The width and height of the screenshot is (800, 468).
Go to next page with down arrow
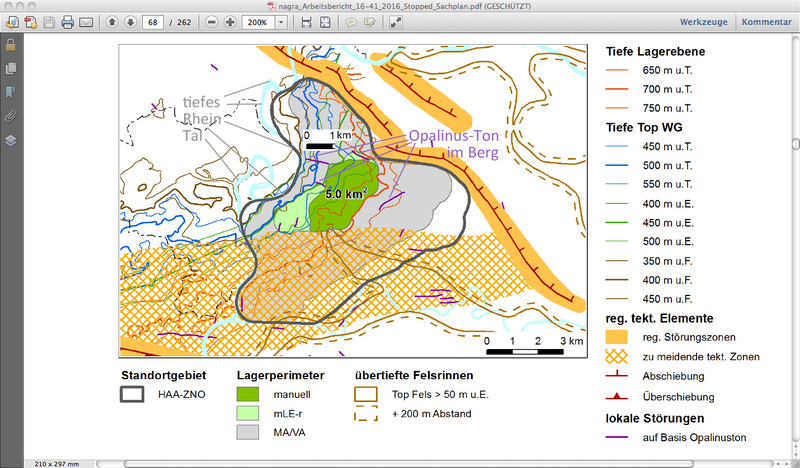(129, 22)
